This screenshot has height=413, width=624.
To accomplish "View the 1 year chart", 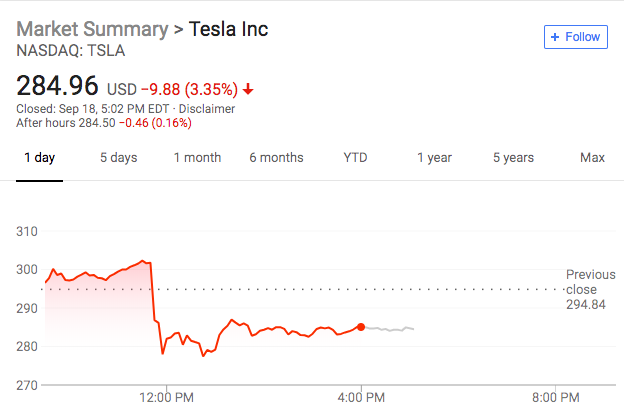I will tap(434, 157).
